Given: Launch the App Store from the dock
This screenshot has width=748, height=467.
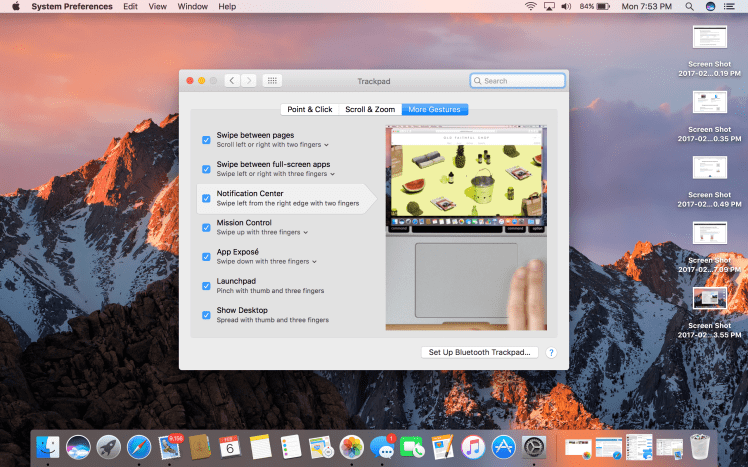Looking at the screenshot, I should (503, 447).
